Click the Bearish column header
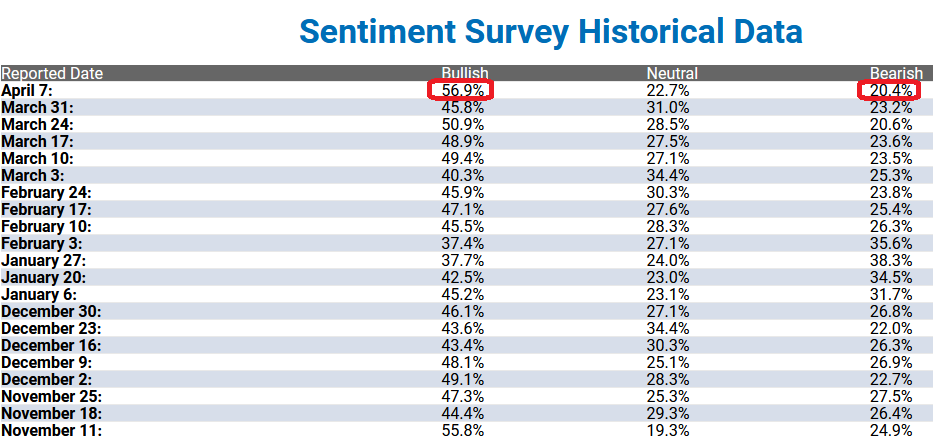The width and height of the screenshot is (933, 438). [x=897, y=73]
